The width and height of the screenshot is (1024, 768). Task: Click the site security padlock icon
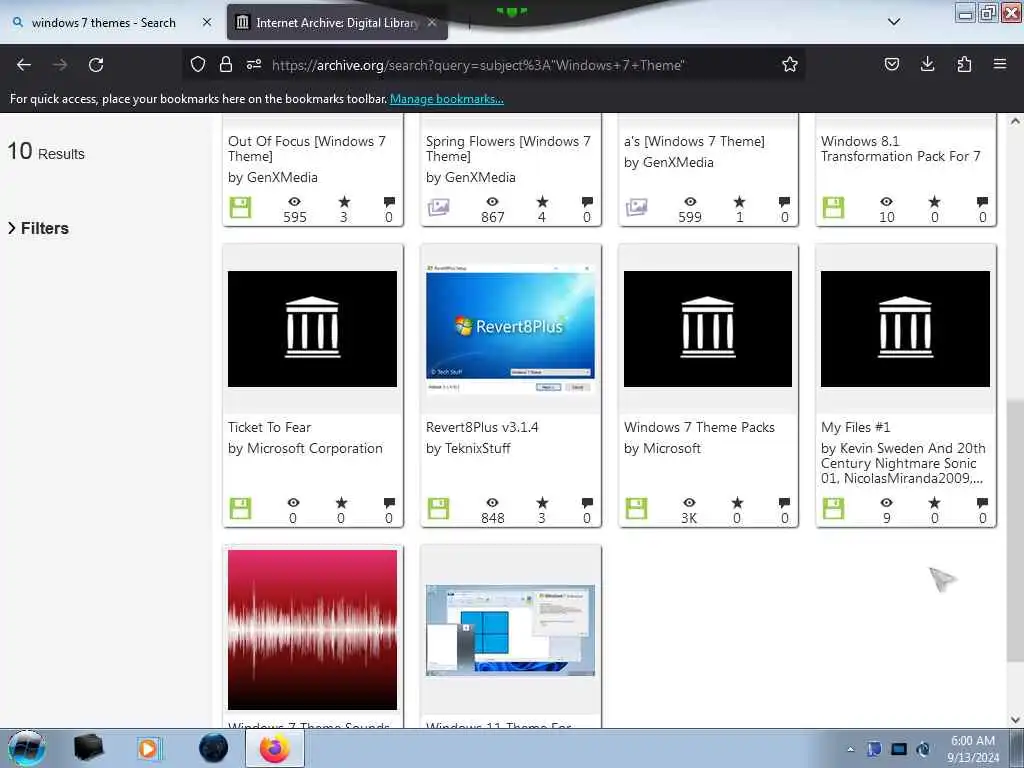pos(226,64)
